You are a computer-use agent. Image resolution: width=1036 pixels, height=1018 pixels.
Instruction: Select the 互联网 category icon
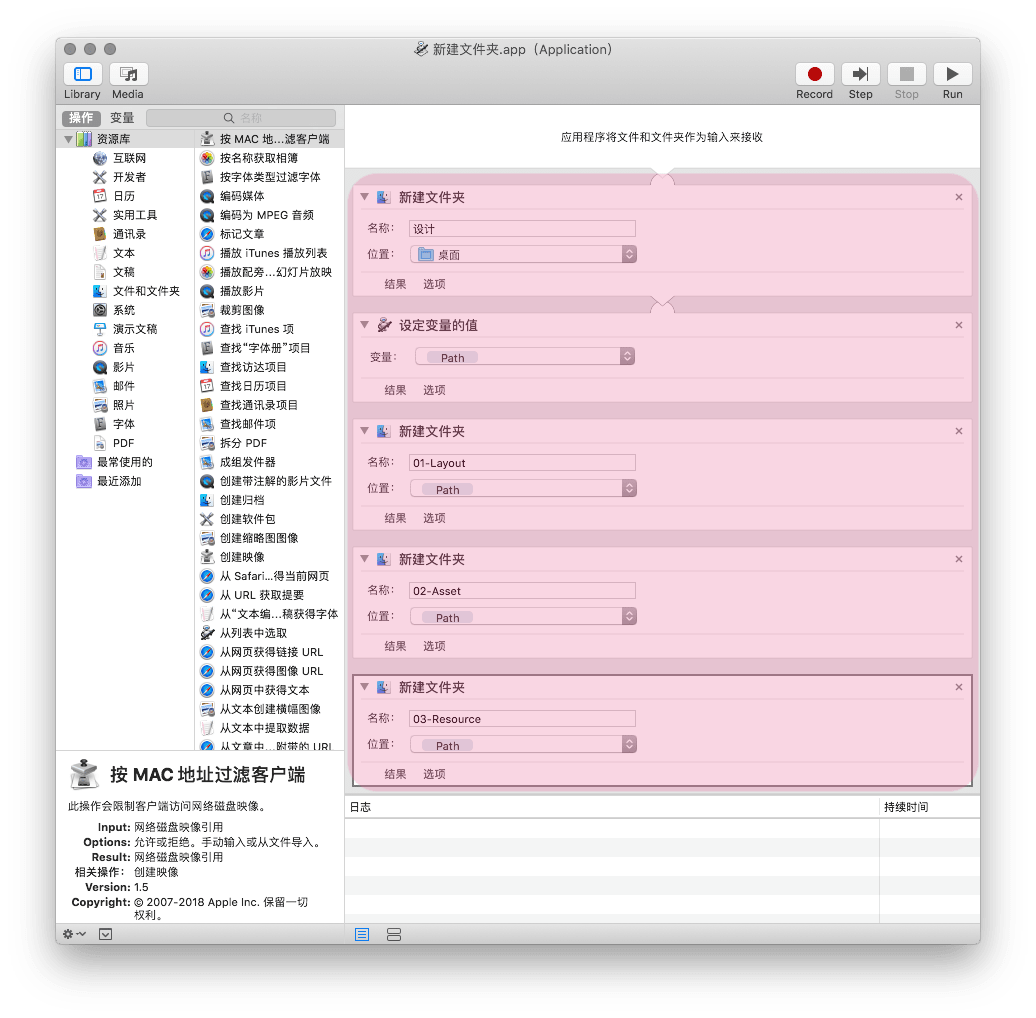[100, 158]
